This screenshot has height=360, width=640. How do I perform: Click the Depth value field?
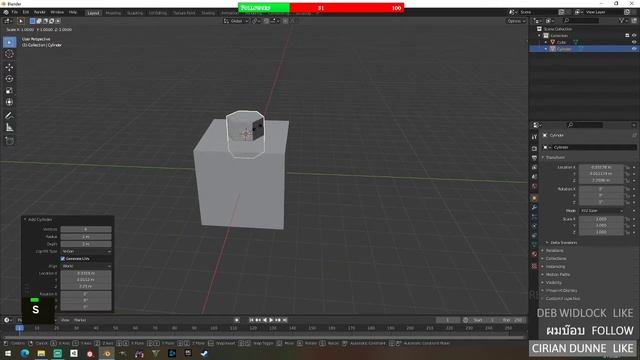click(x=86, y=244)
